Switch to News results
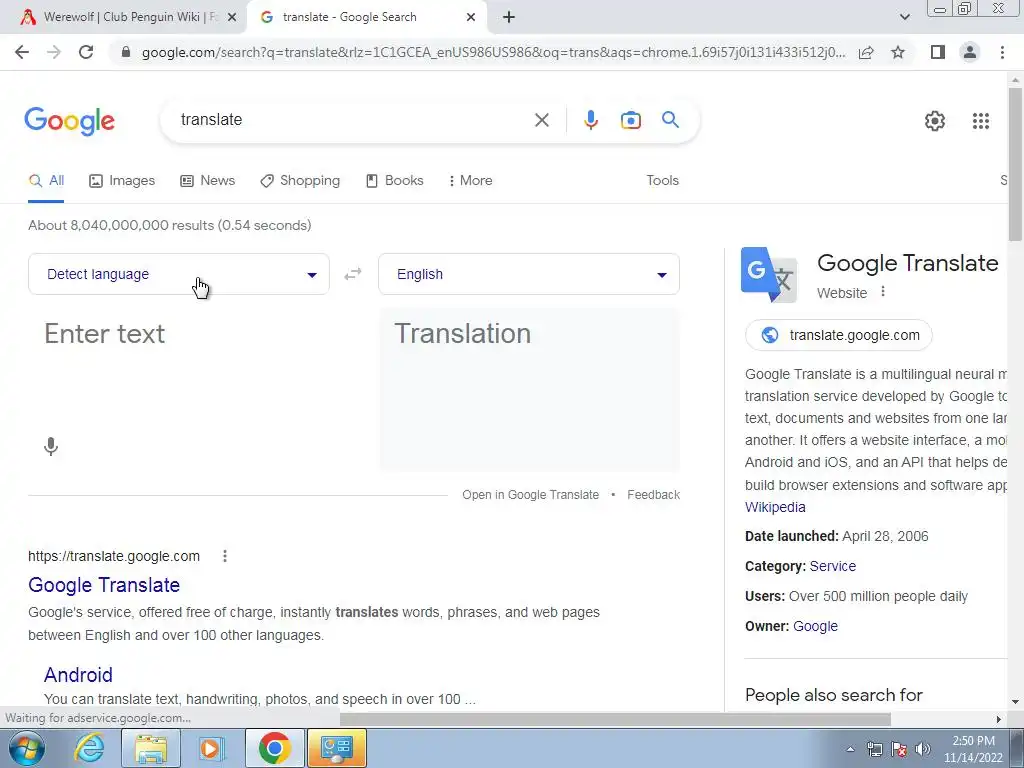Viewport: 1024px width, 768px height. pos(208,181)
